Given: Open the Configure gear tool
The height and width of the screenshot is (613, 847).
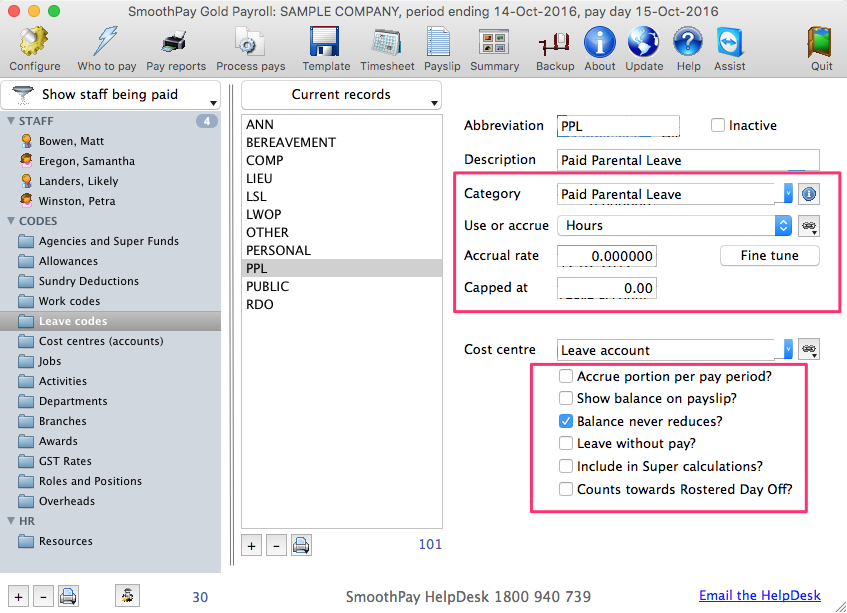Looking at the screenshot, I should [x=35, y=49].
